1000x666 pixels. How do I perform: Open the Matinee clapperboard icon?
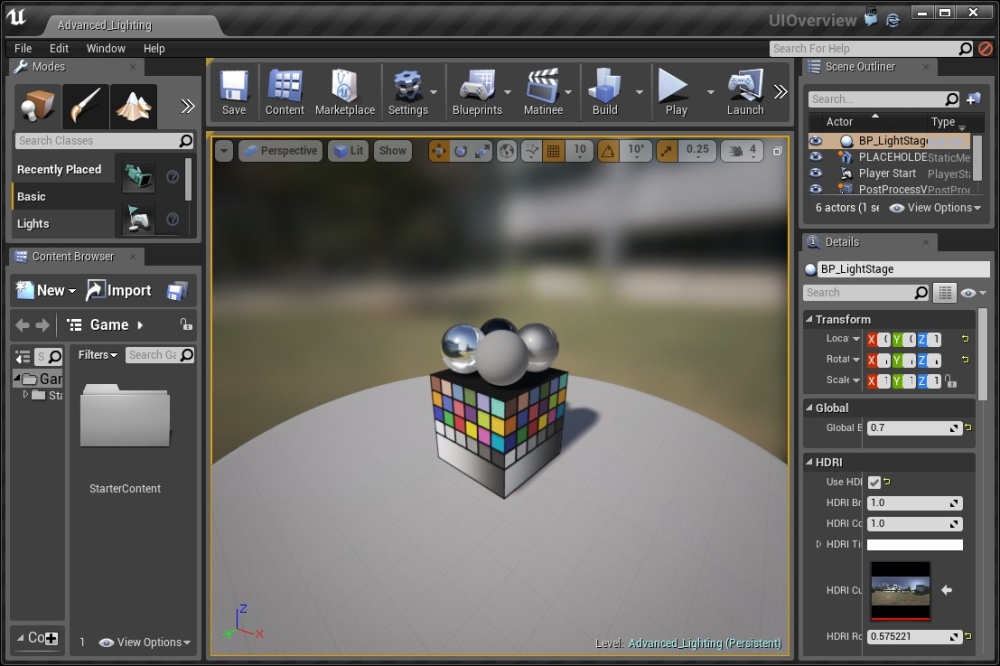click(543, 92)
